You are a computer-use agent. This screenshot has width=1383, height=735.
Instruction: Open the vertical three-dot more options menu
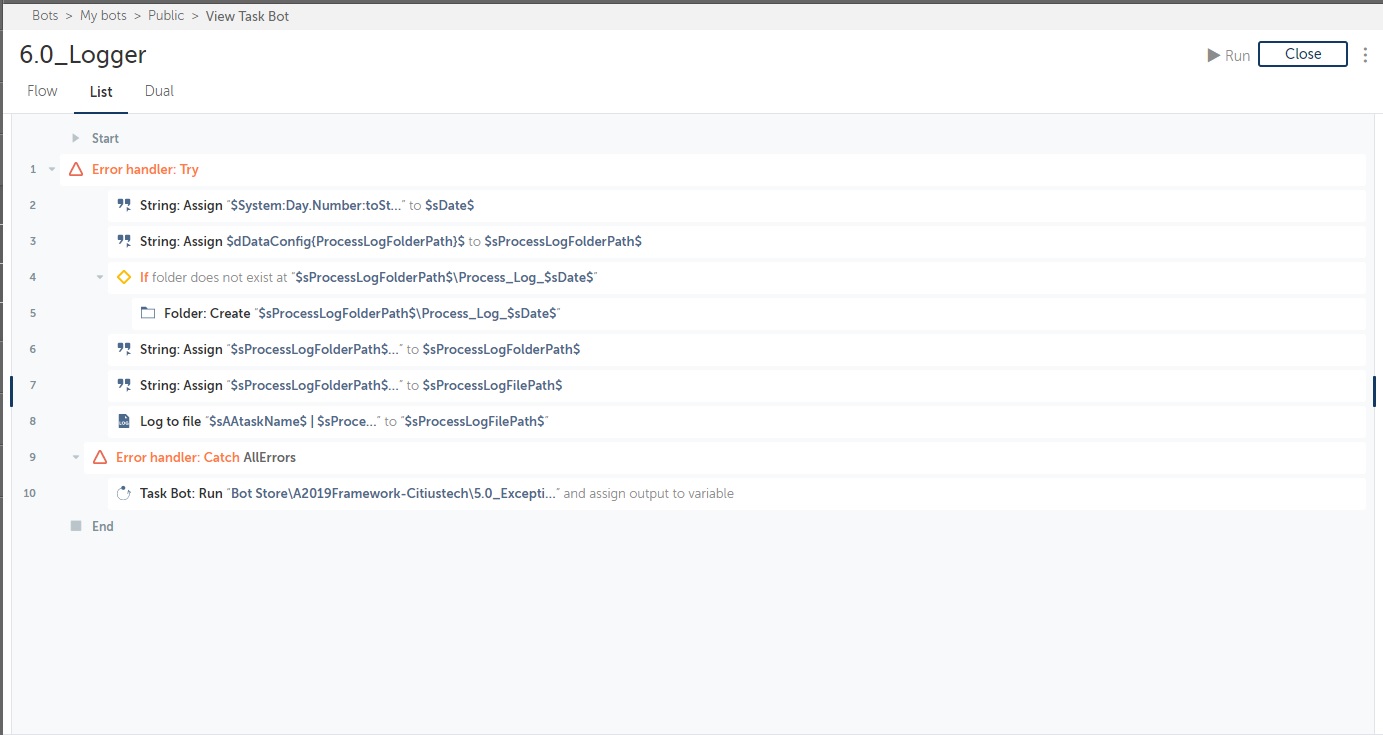[1365, 55]
